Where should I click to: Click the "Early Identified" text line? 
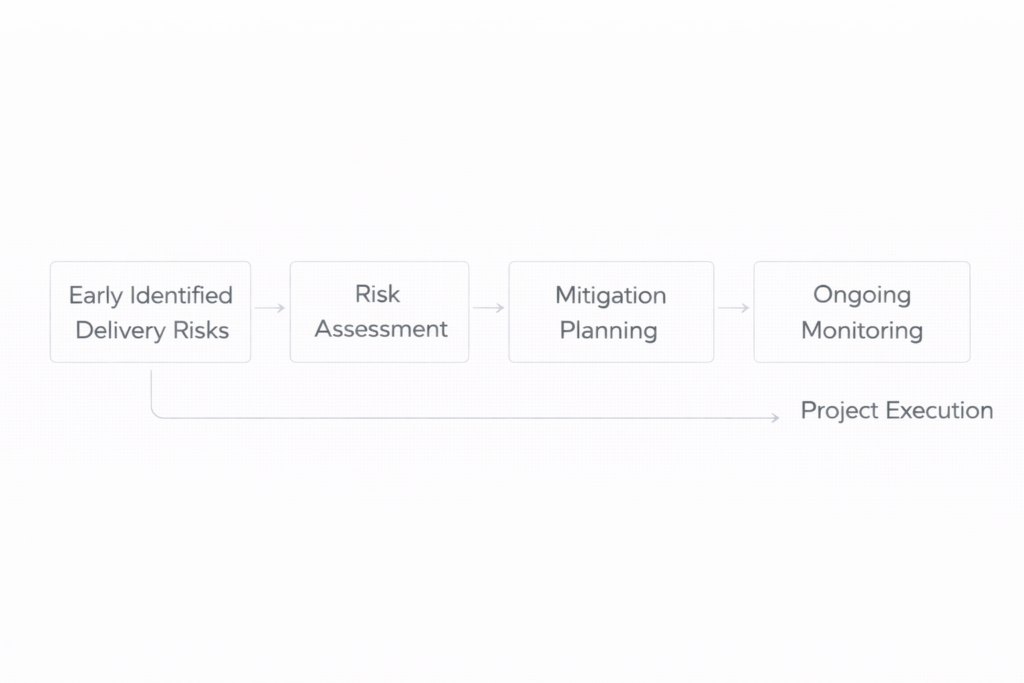click(x=150, y=295)
